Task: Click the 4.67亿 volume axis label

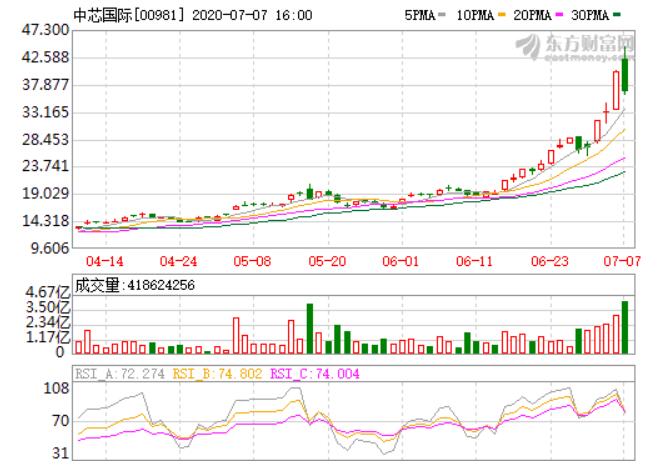Action: (48, 292)
